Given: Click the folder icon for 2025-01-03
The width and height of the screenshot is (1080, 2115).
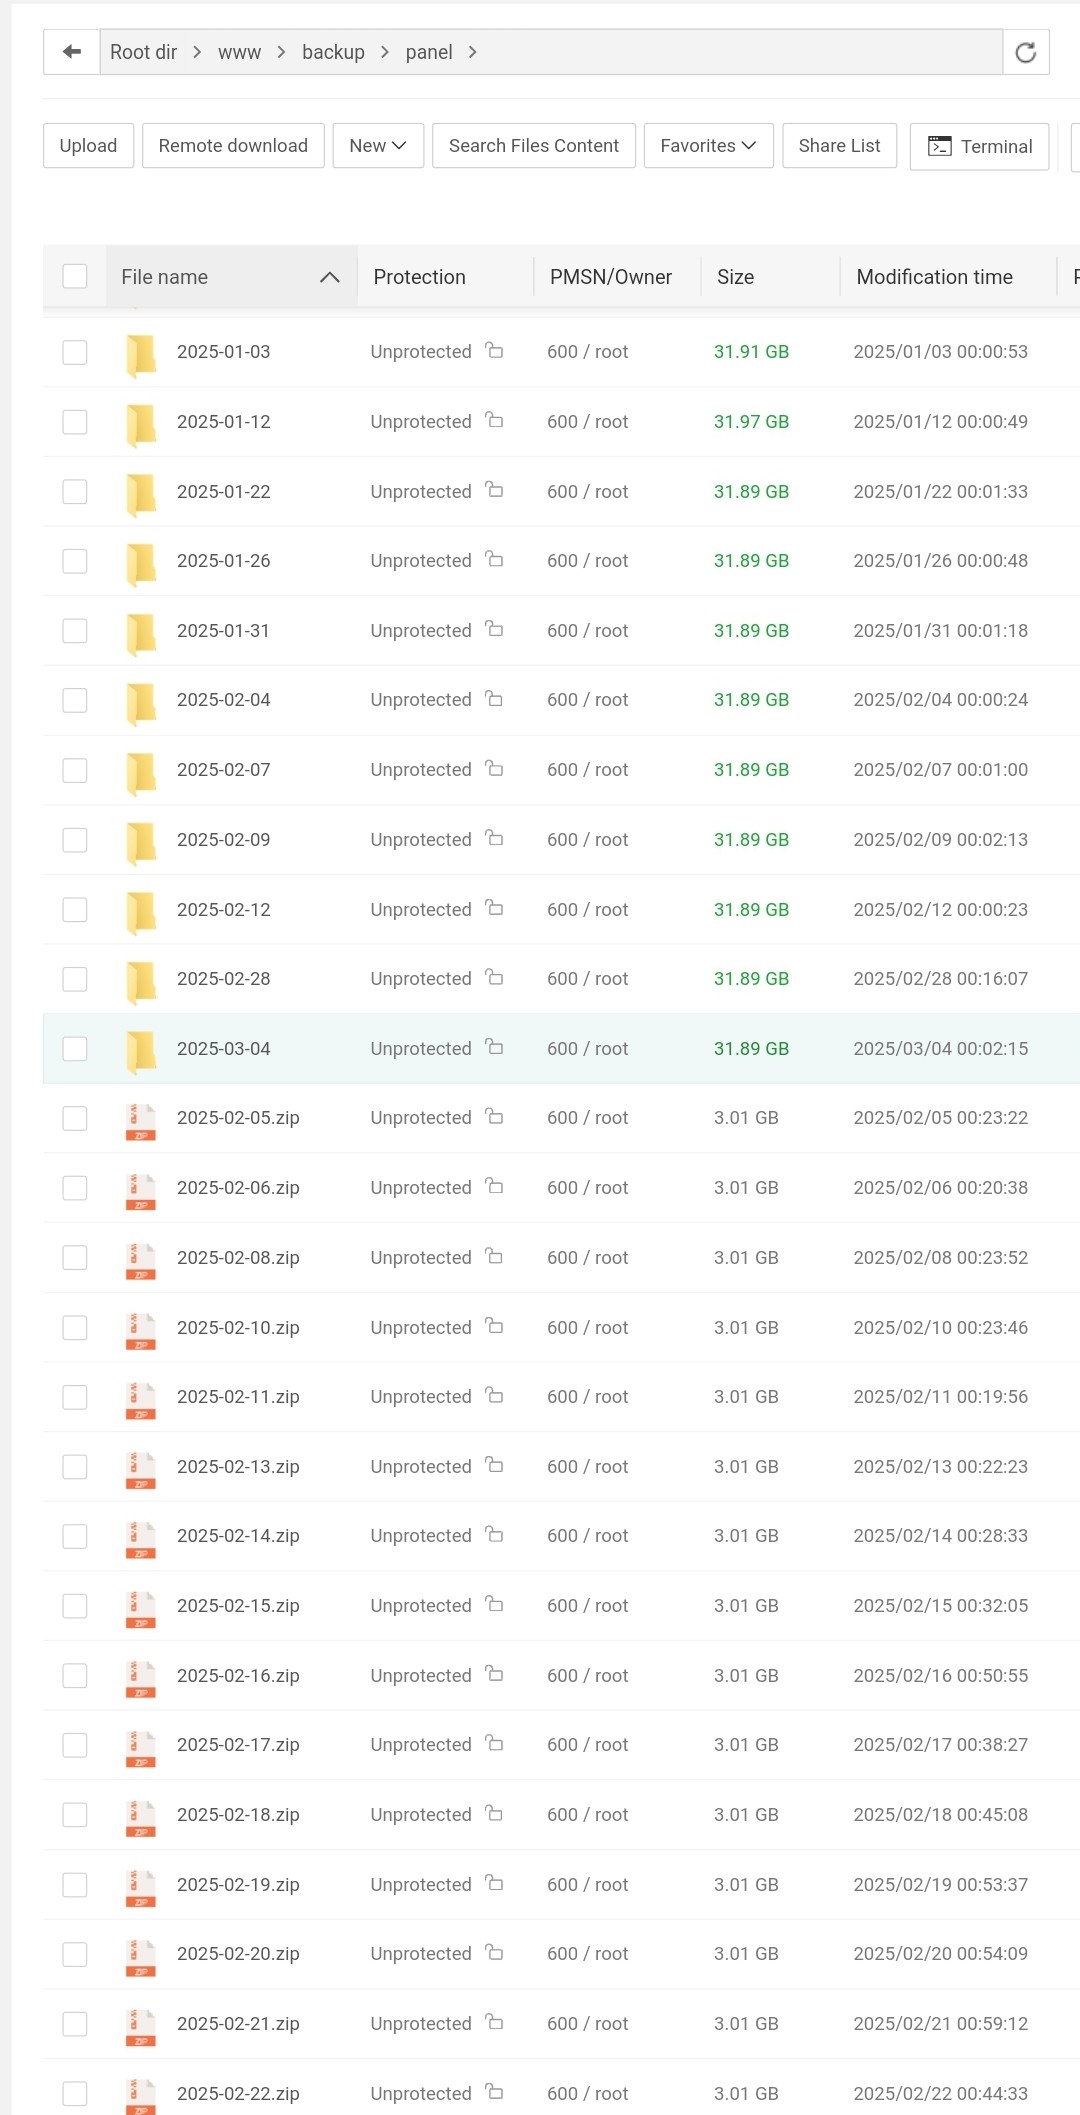Looking at the screenshot, I should click(x=141, y=354).
